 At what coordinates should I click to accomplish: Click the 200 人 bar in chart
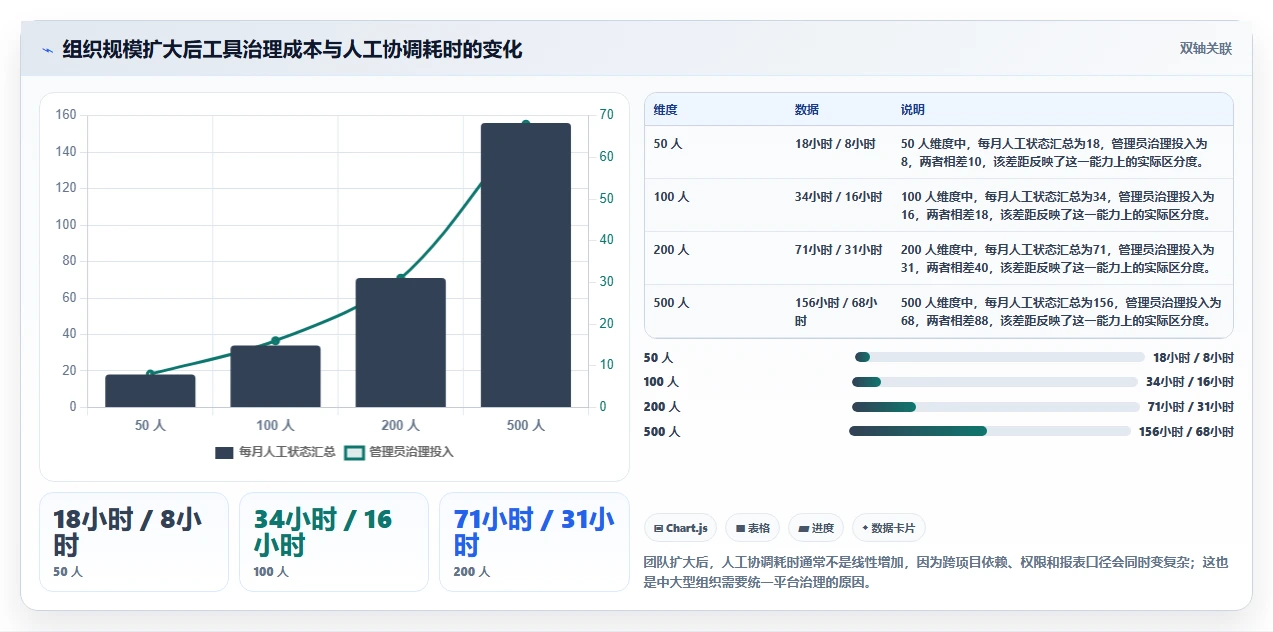click(401, 343)
